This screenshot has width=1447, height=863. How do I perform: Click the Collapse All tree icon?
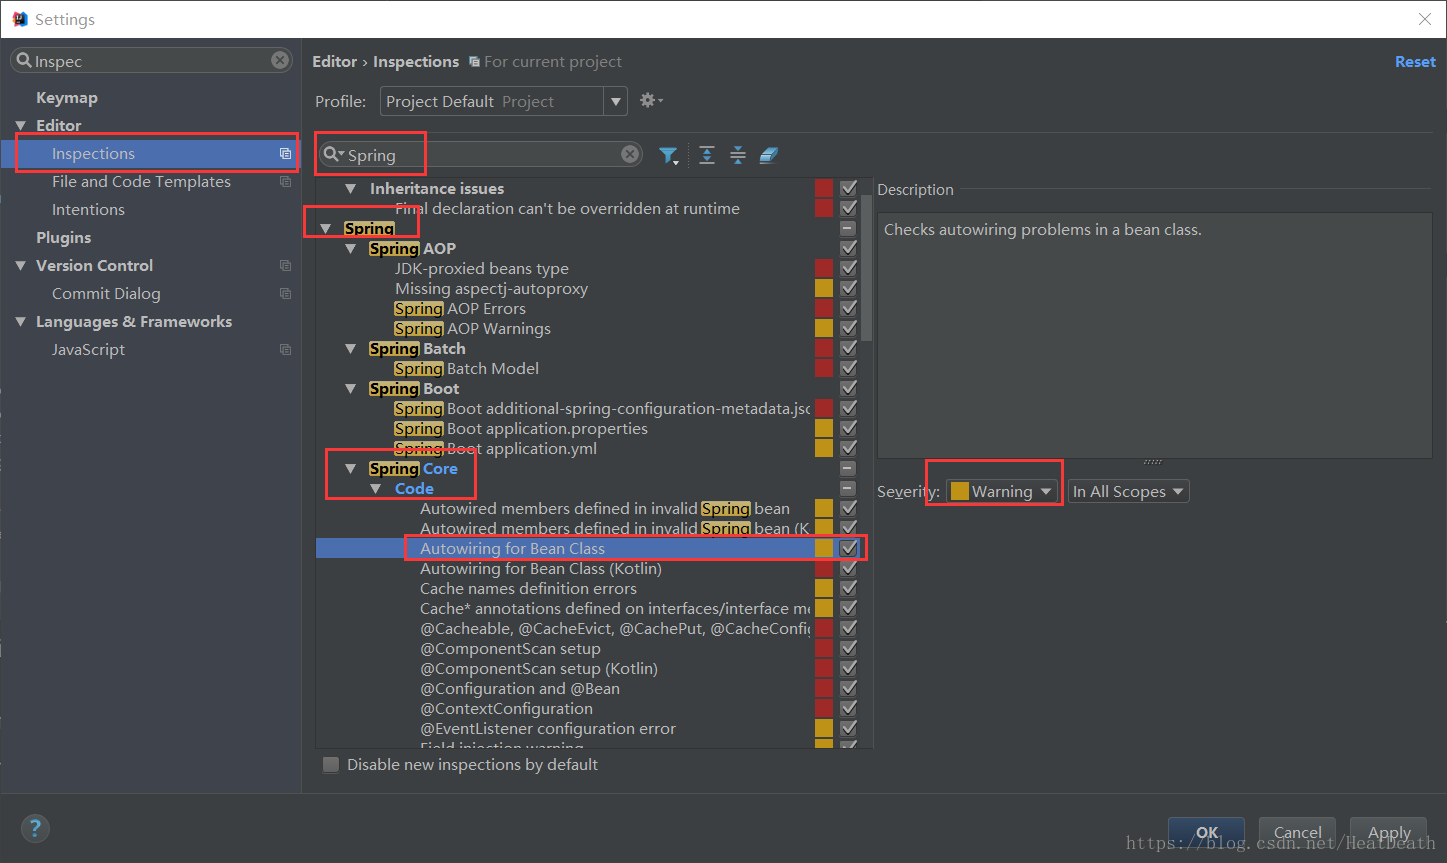point(738,155)
